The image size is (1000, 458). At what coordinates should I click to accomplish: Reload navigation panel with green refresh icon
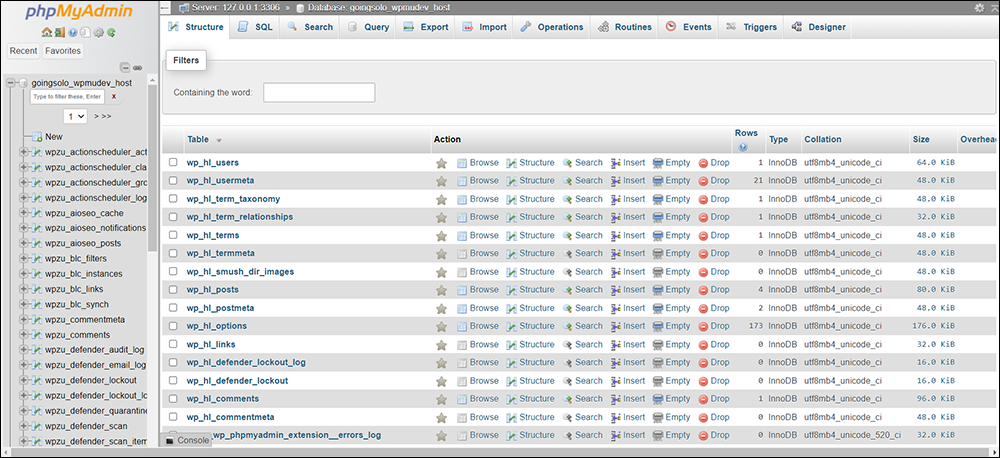111,32
